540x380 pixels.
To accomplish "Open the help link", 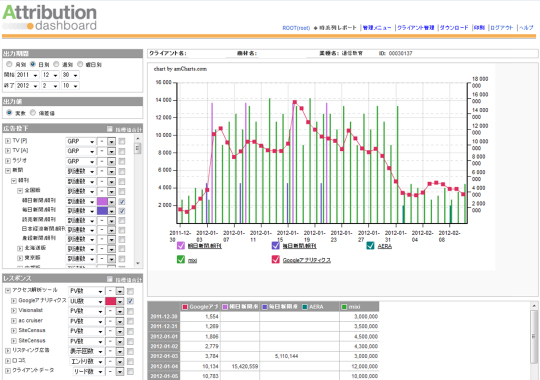I will pyautogui.click(x=526, y=28).
